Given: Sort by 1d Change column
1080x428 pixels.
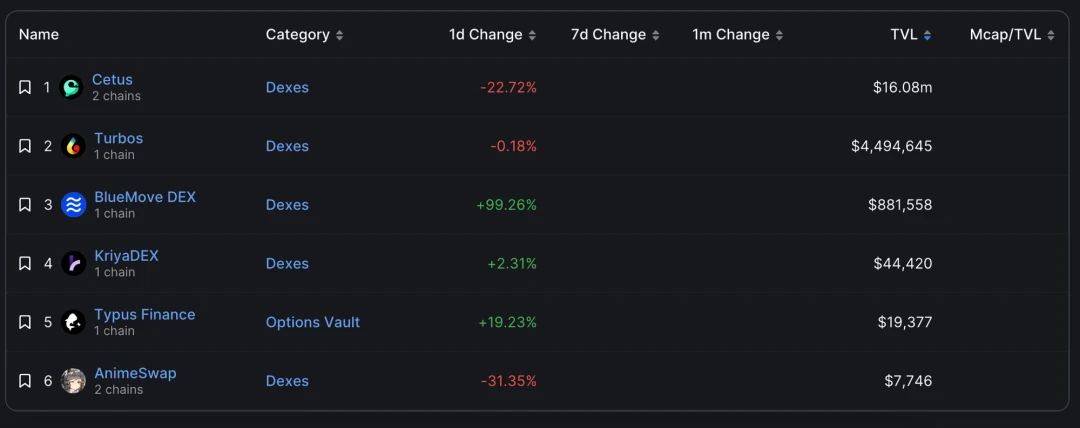Looking at the screenshot, I should 492,34.
